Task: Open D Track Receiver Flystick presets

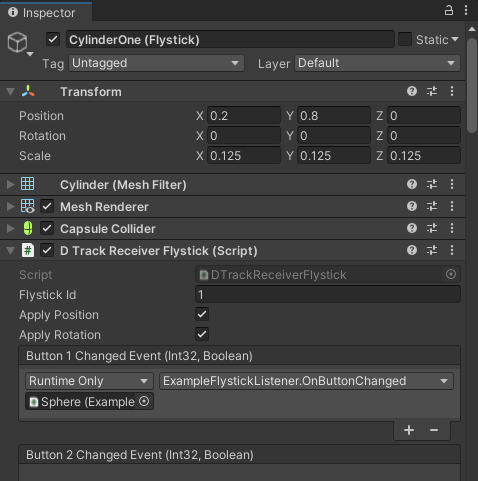Action: [x=432, y=250]
